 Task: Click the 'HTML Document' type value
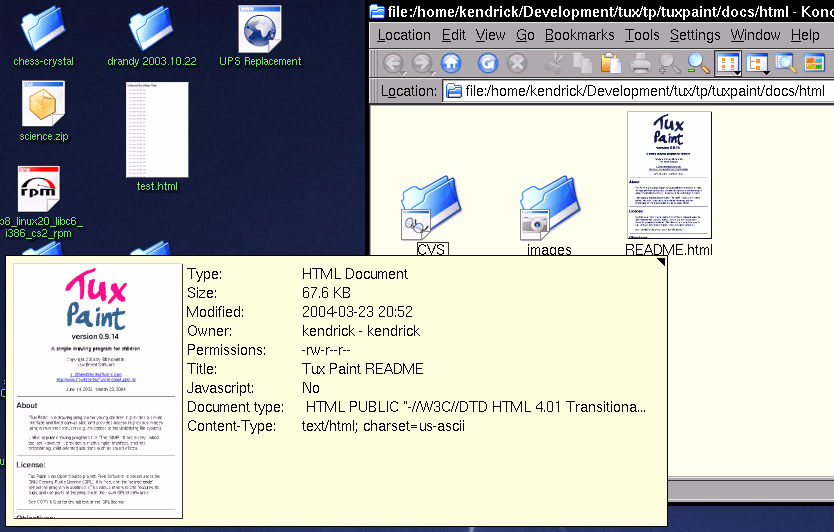(x=354, y=274)
